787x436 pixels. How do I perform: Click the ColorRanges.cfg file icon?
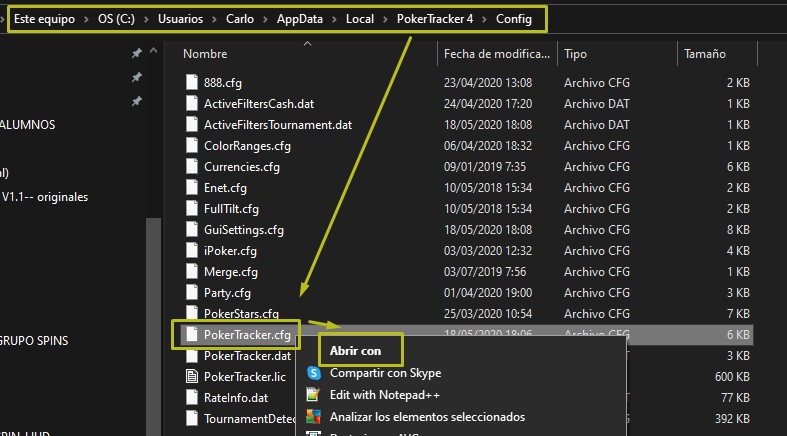pos(192,146)
